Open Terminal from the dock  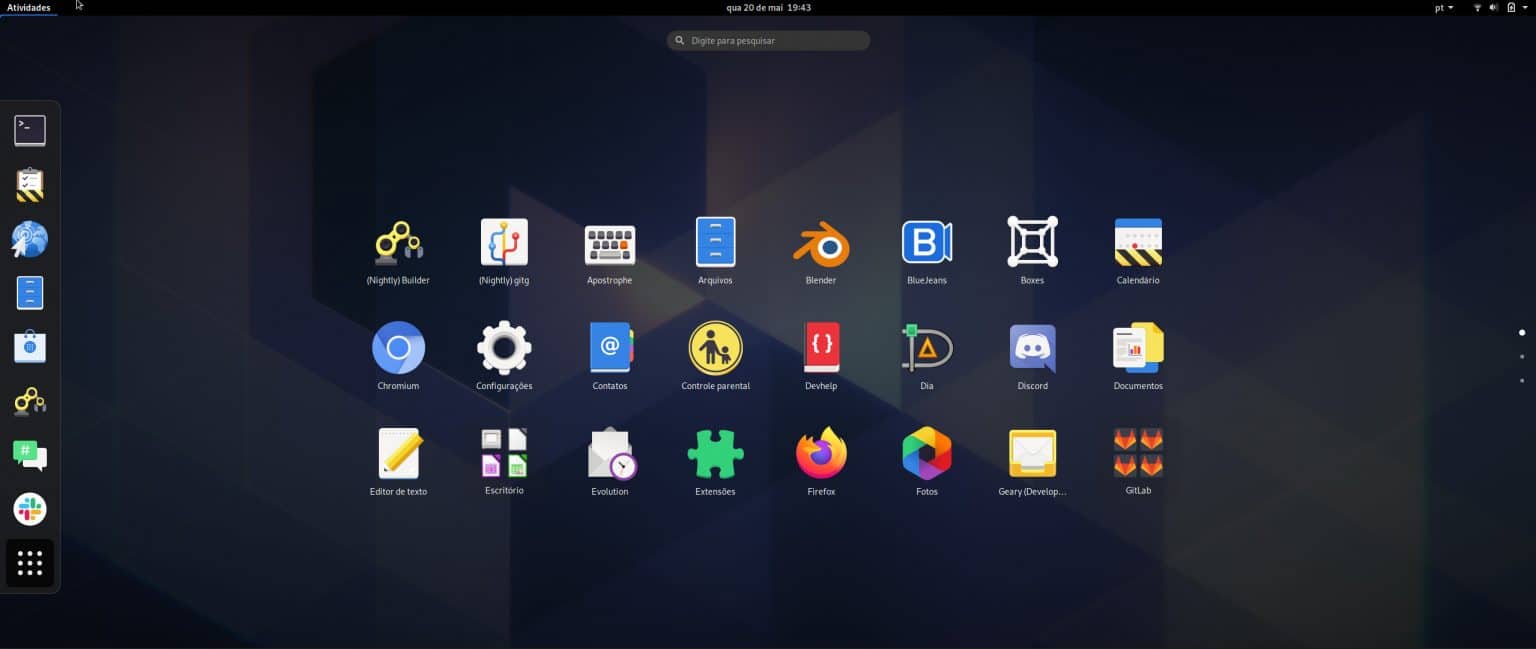pyautogui.click(x=30, y=131)
